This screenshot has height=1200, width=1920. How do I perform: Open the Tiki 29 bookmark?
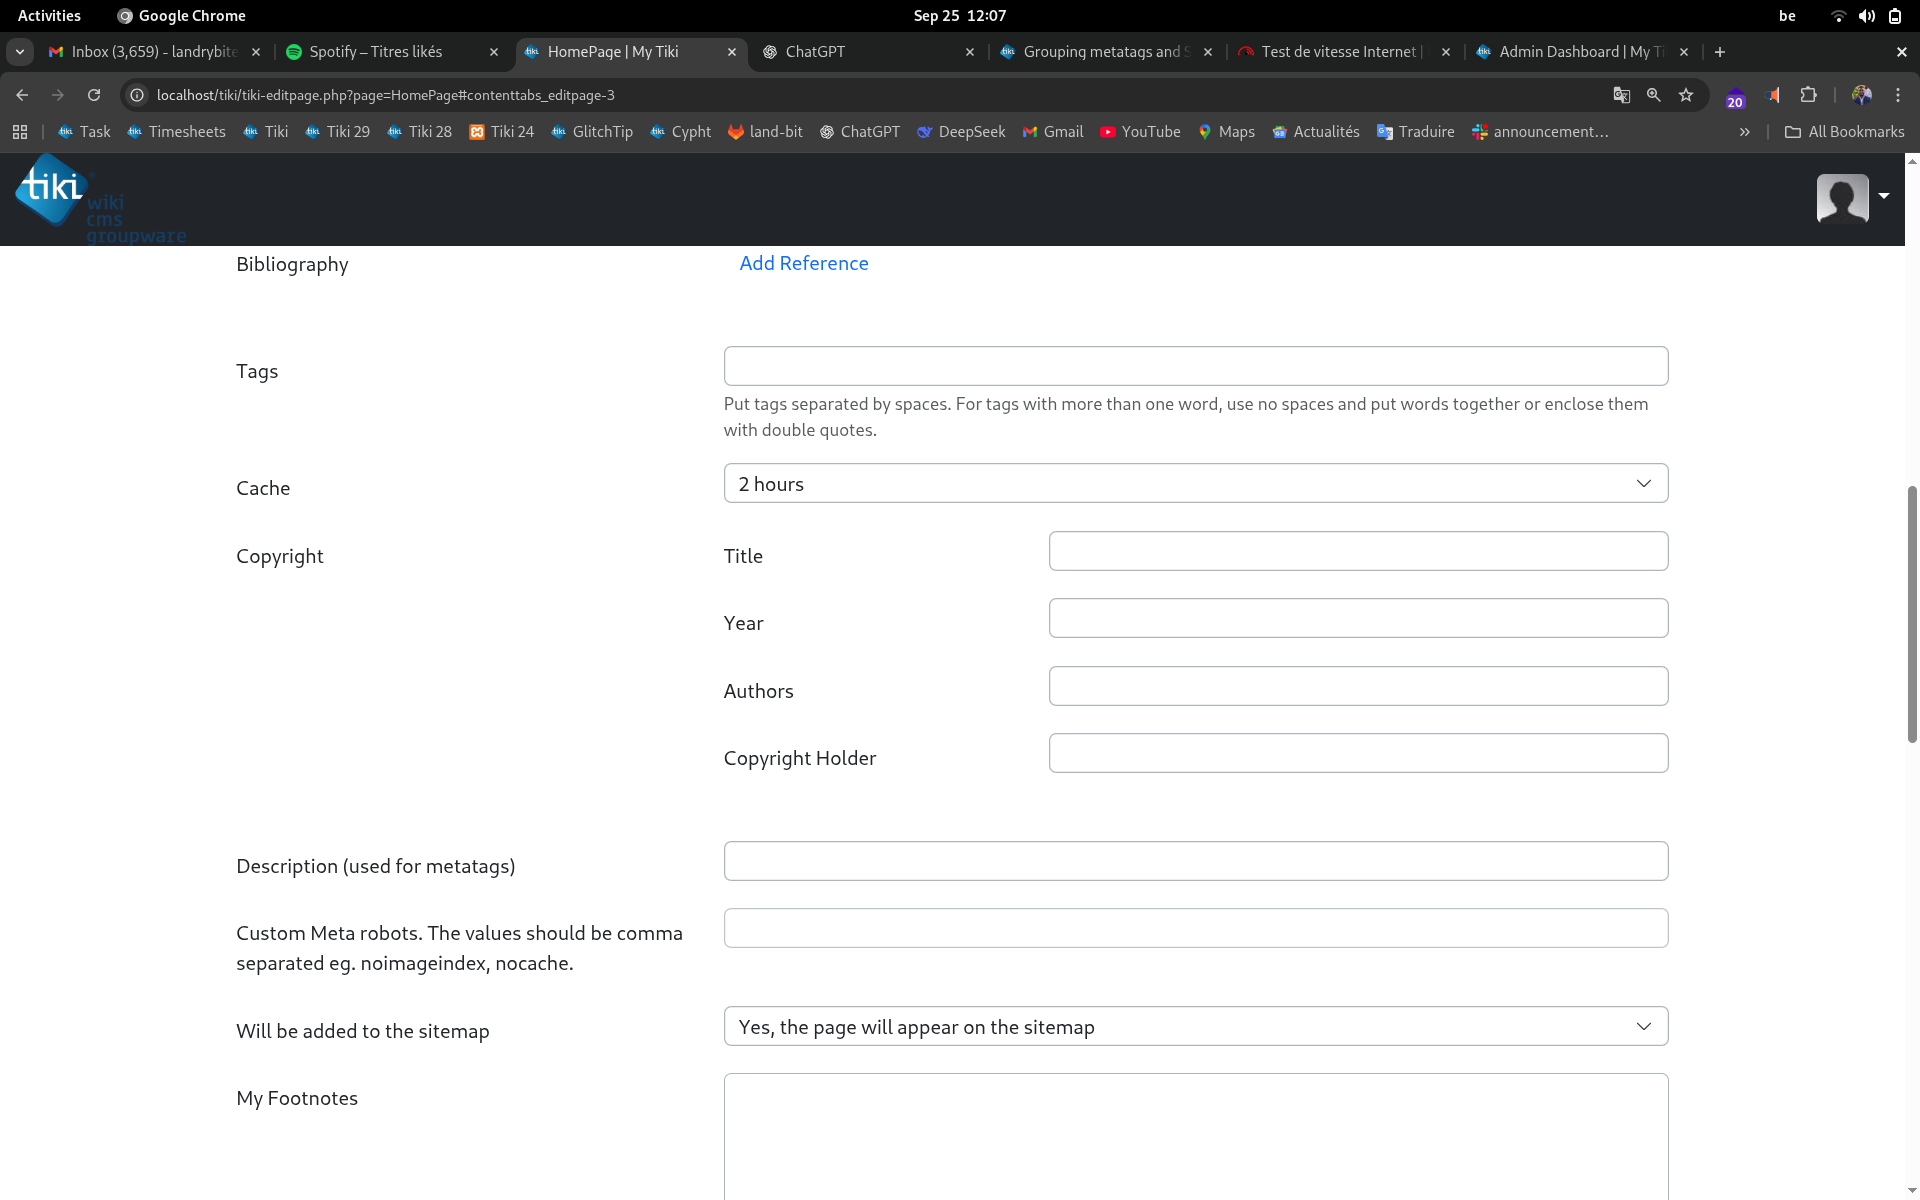(337, 132)
